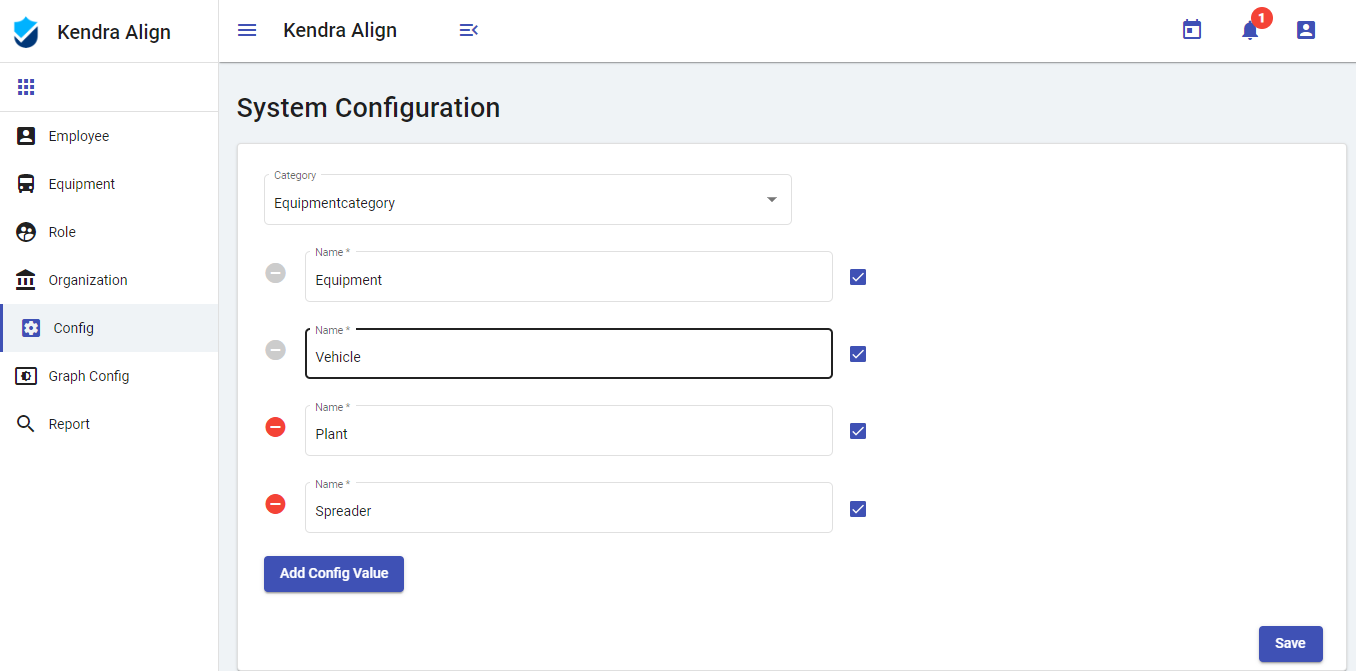
Task: Click disabled remove icon beside Vehicle
Action: click(x=275, y=350)
